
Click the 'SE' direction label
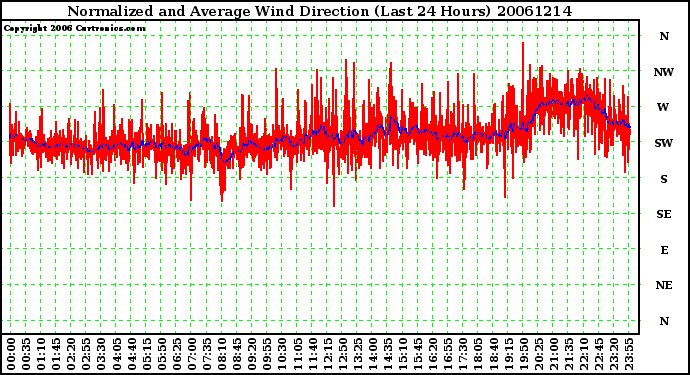point(664,214)
